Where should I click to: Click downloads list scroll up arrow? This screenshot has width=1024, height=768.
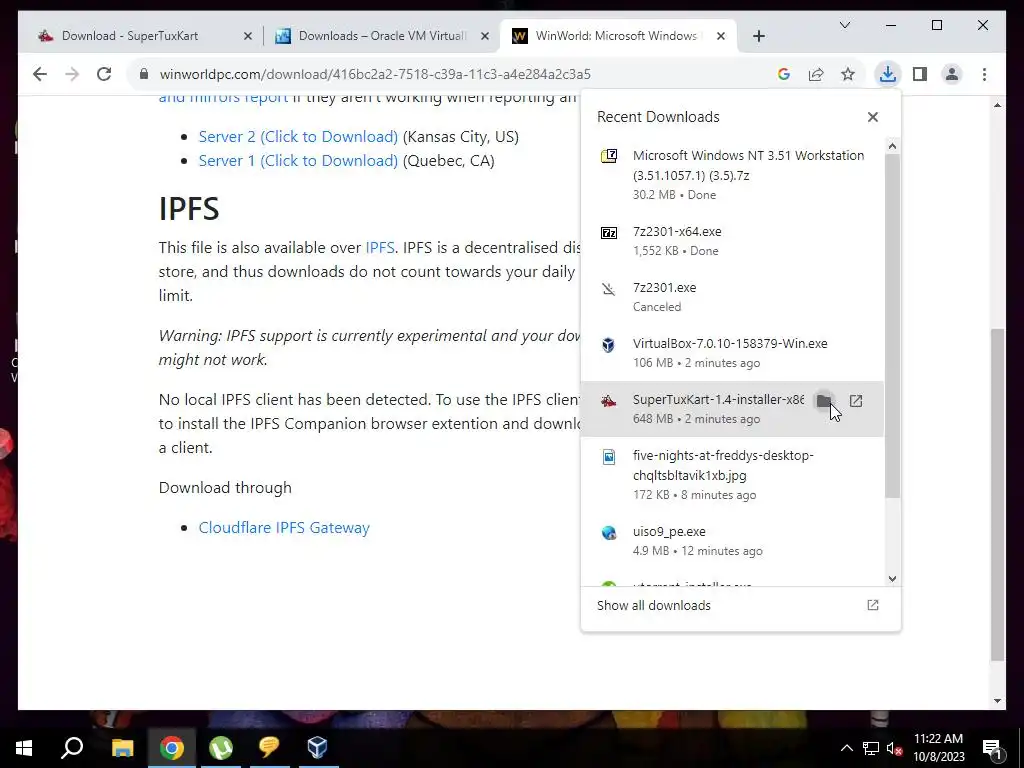tap(892, 146)
